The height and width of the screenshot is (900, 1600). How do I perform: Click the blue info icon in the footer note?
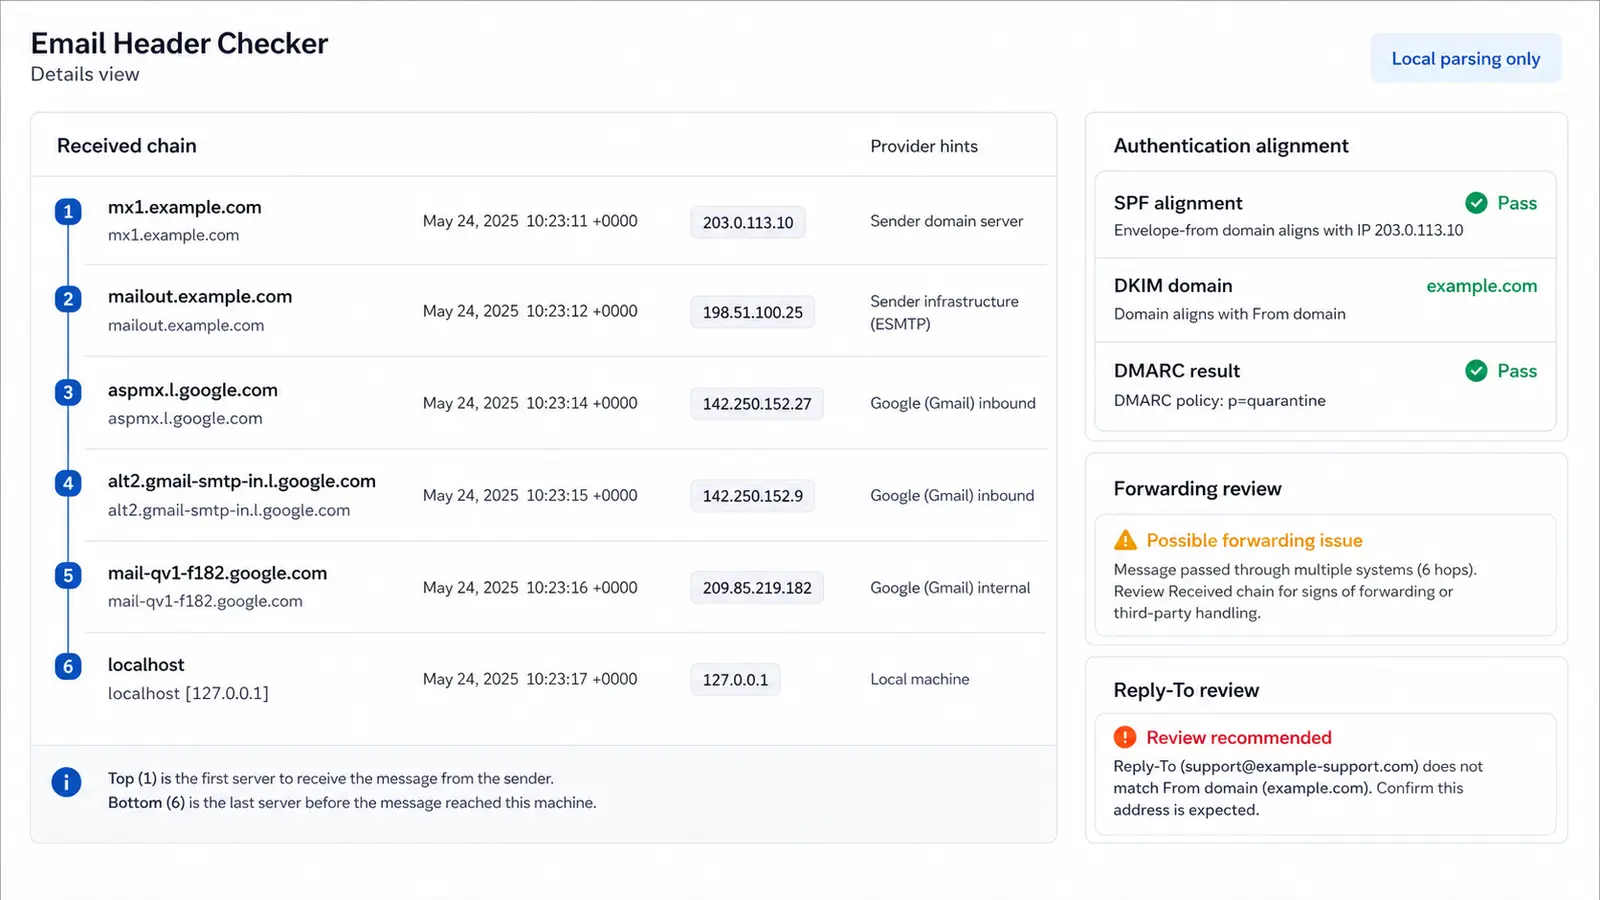(x=67, y=783)
